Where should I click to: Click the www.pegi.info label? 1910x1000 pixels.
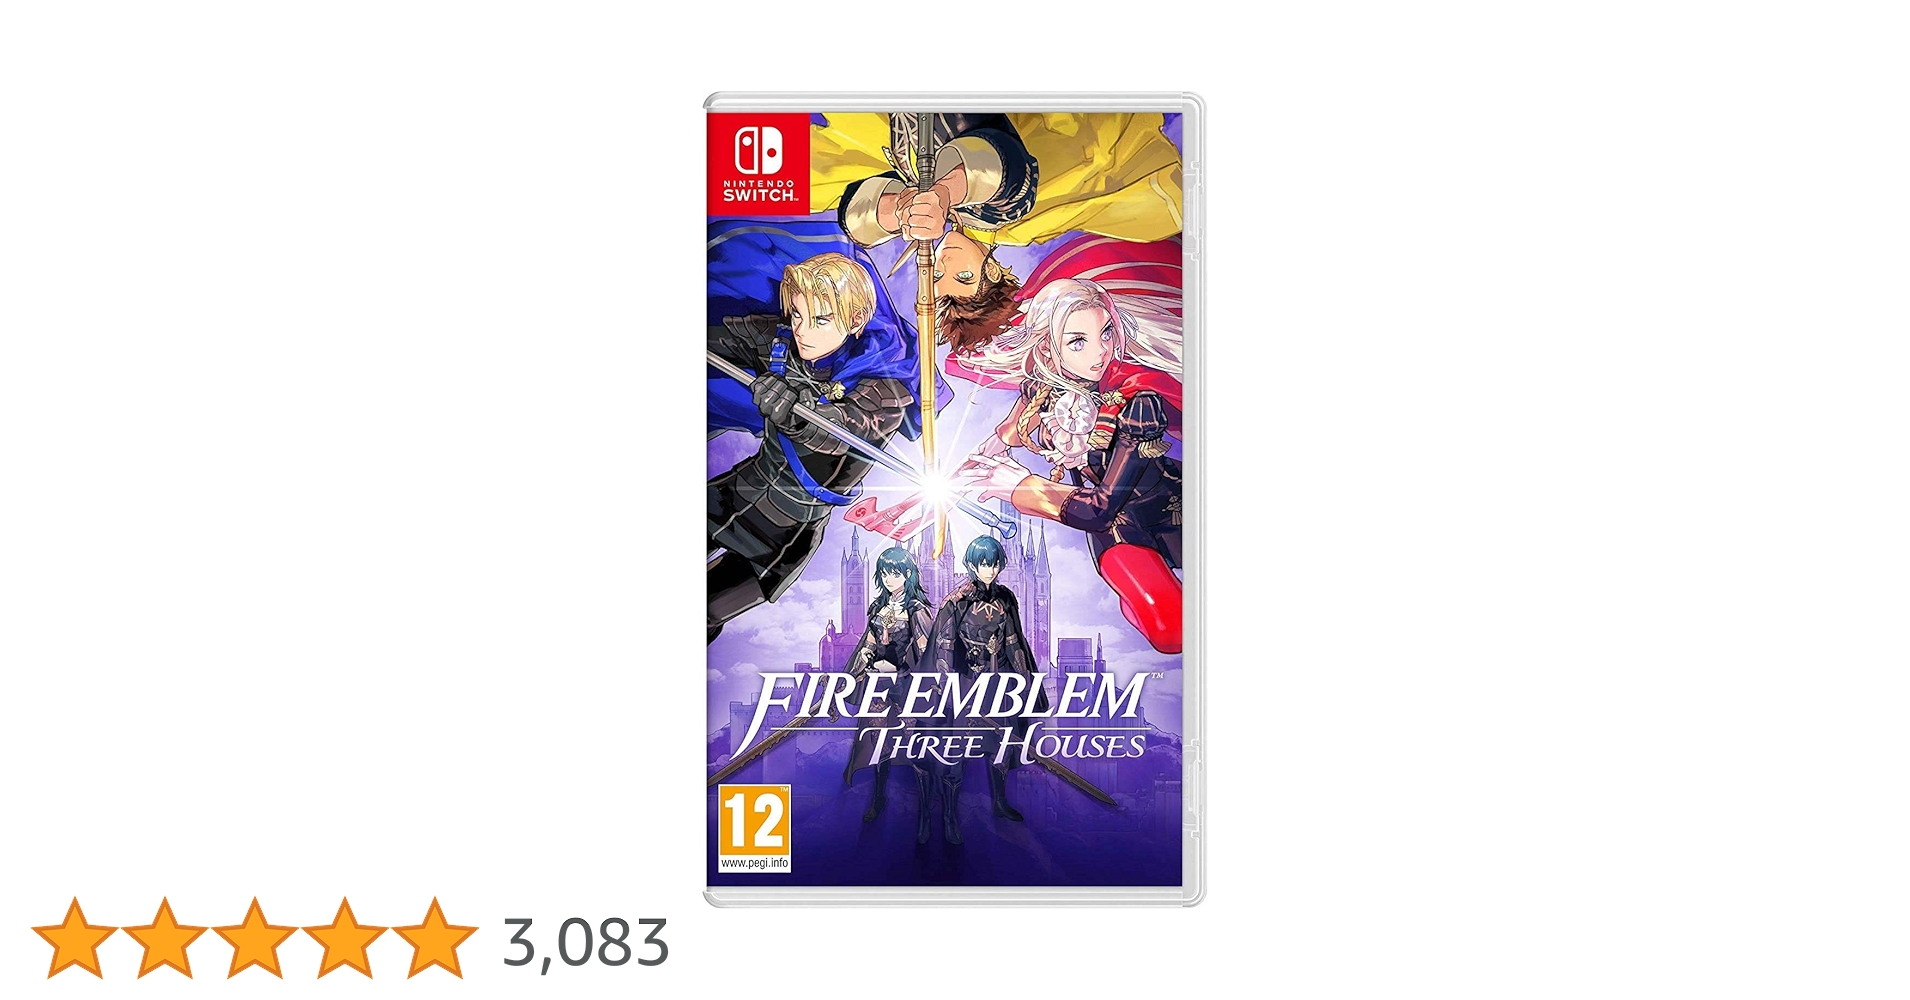[x=755, y=863]
